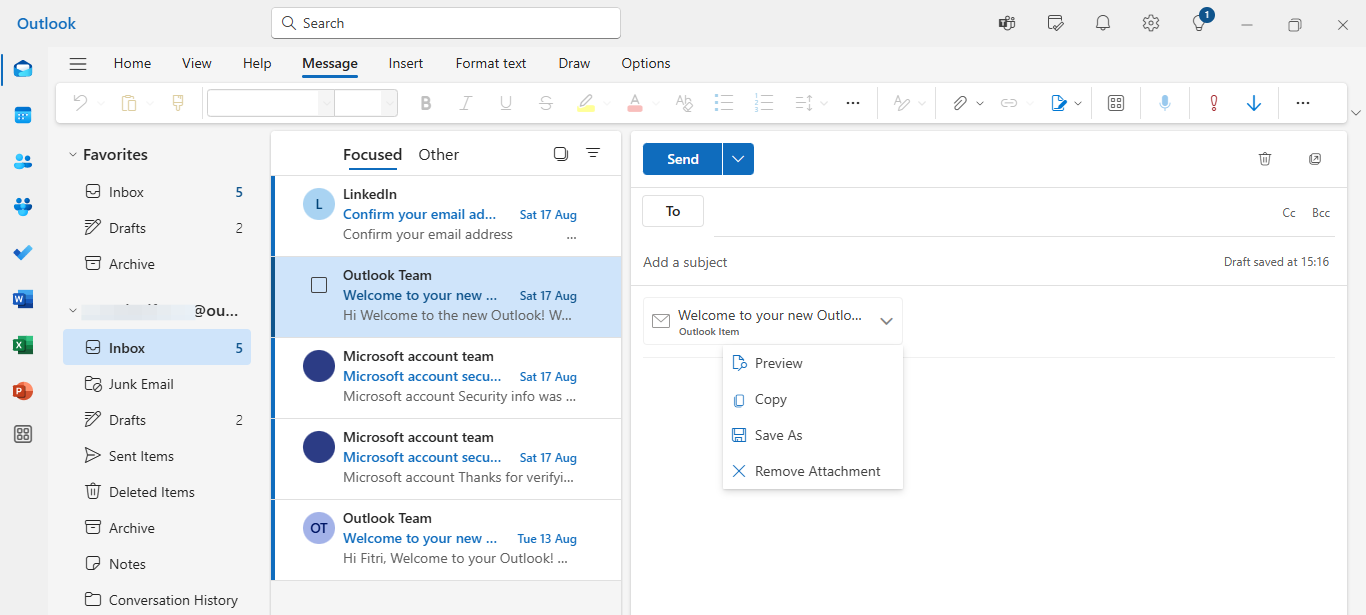Set low importance on the message

pos(1254,102)
